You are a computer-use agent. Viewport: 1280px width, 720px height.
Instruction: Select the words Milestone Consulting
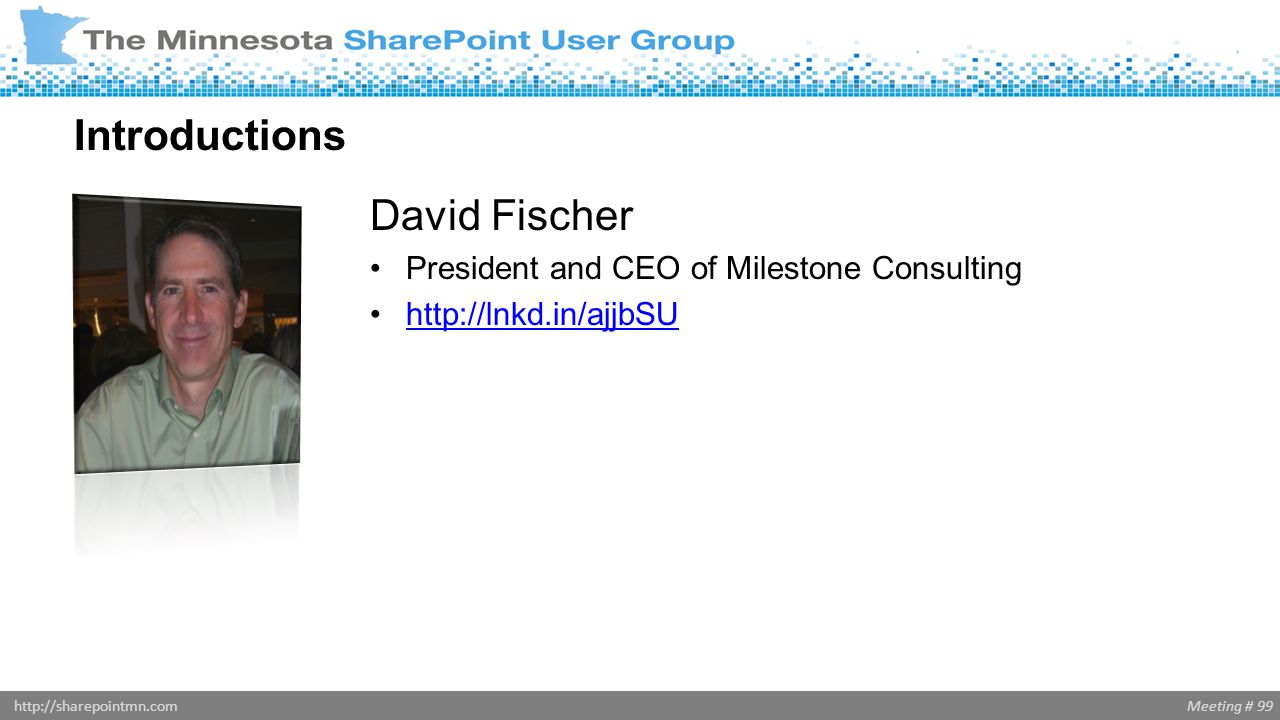pyautogui.click(x=874, y=268)
